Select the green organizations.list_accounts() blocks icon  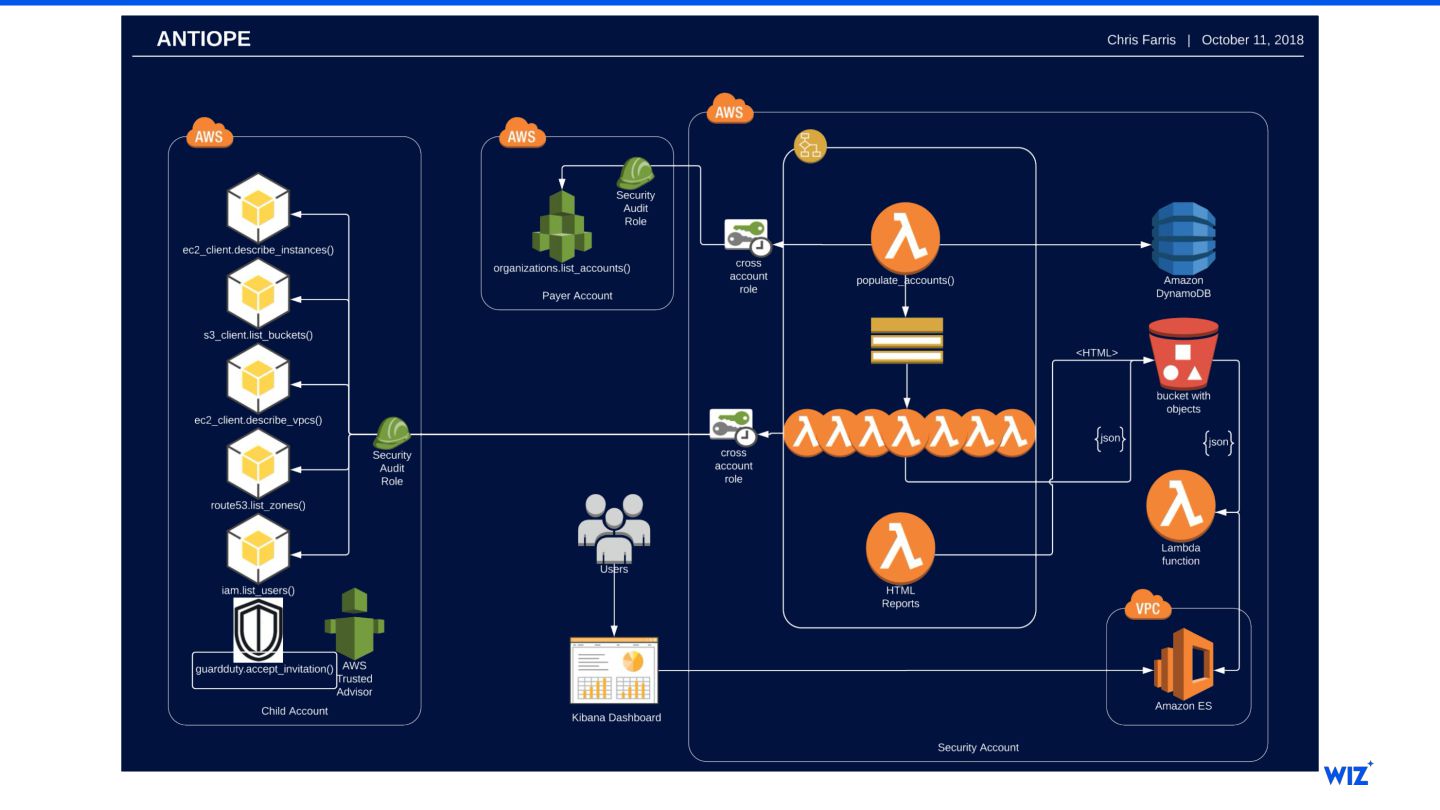tap(562, 226)
